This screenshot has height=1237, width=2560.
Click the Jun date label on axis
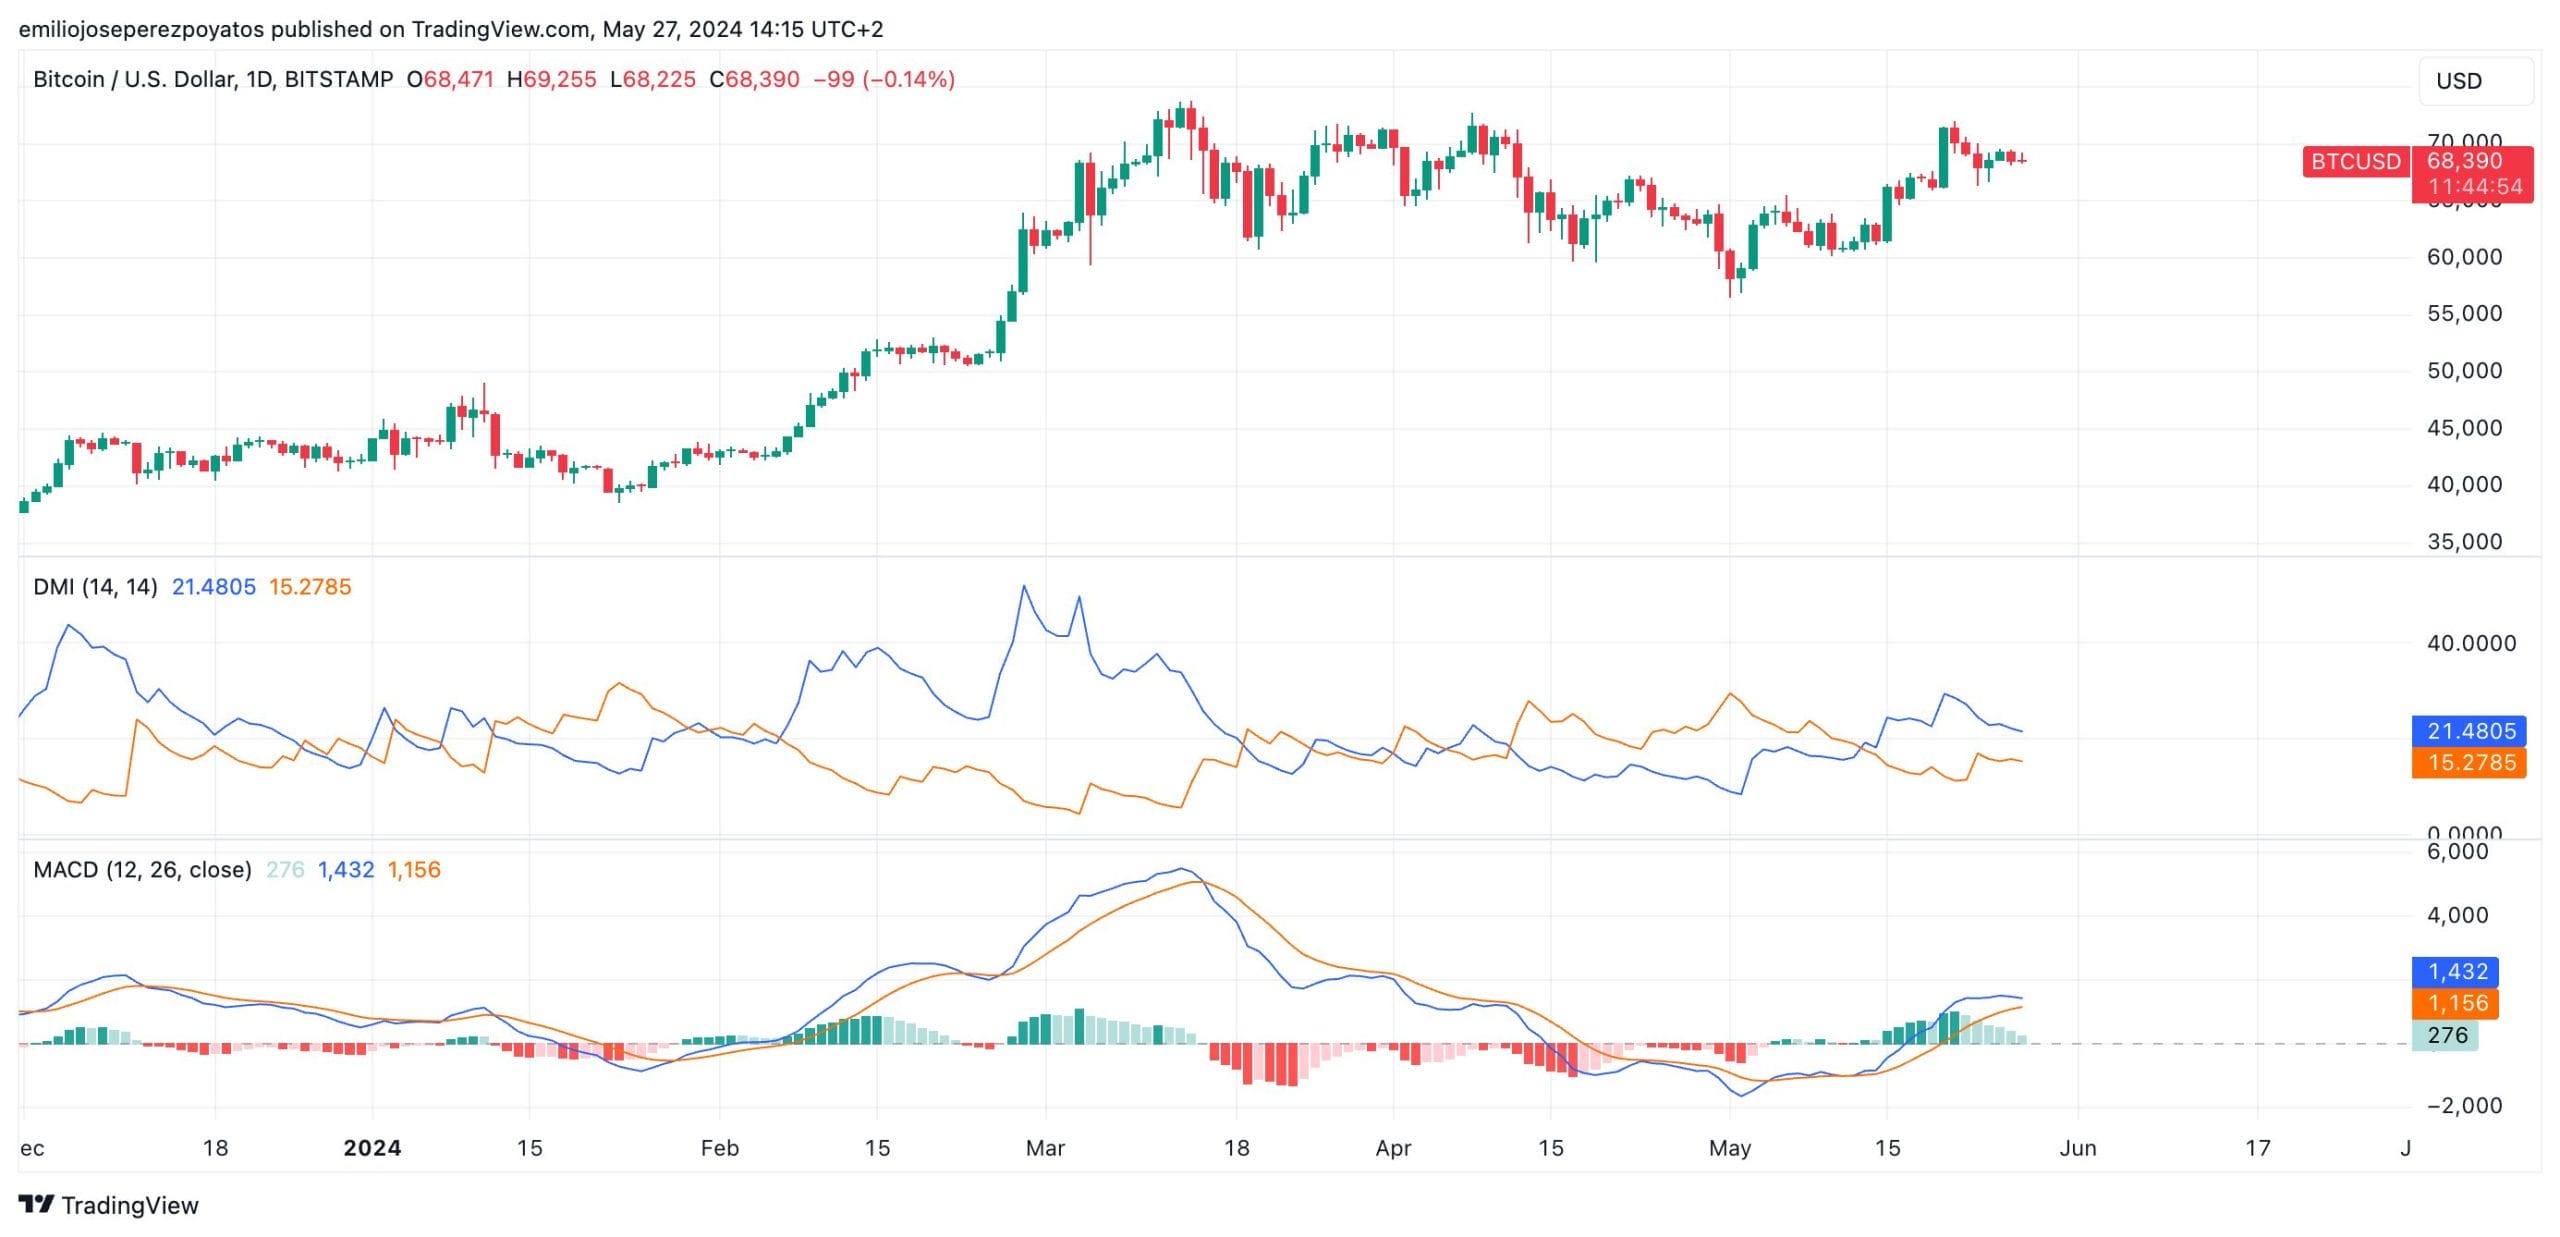point(2078,1148)
